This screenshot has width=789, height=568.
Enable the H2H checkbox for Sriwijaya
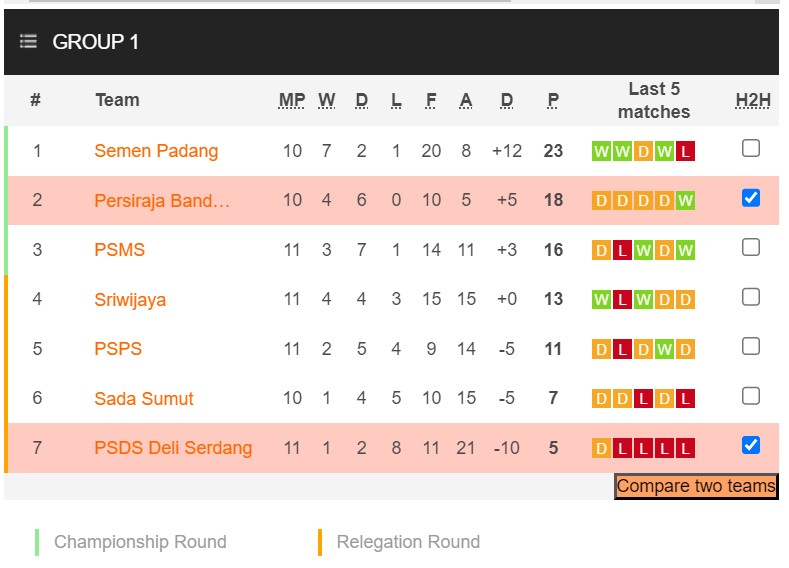tap(751, 297)
